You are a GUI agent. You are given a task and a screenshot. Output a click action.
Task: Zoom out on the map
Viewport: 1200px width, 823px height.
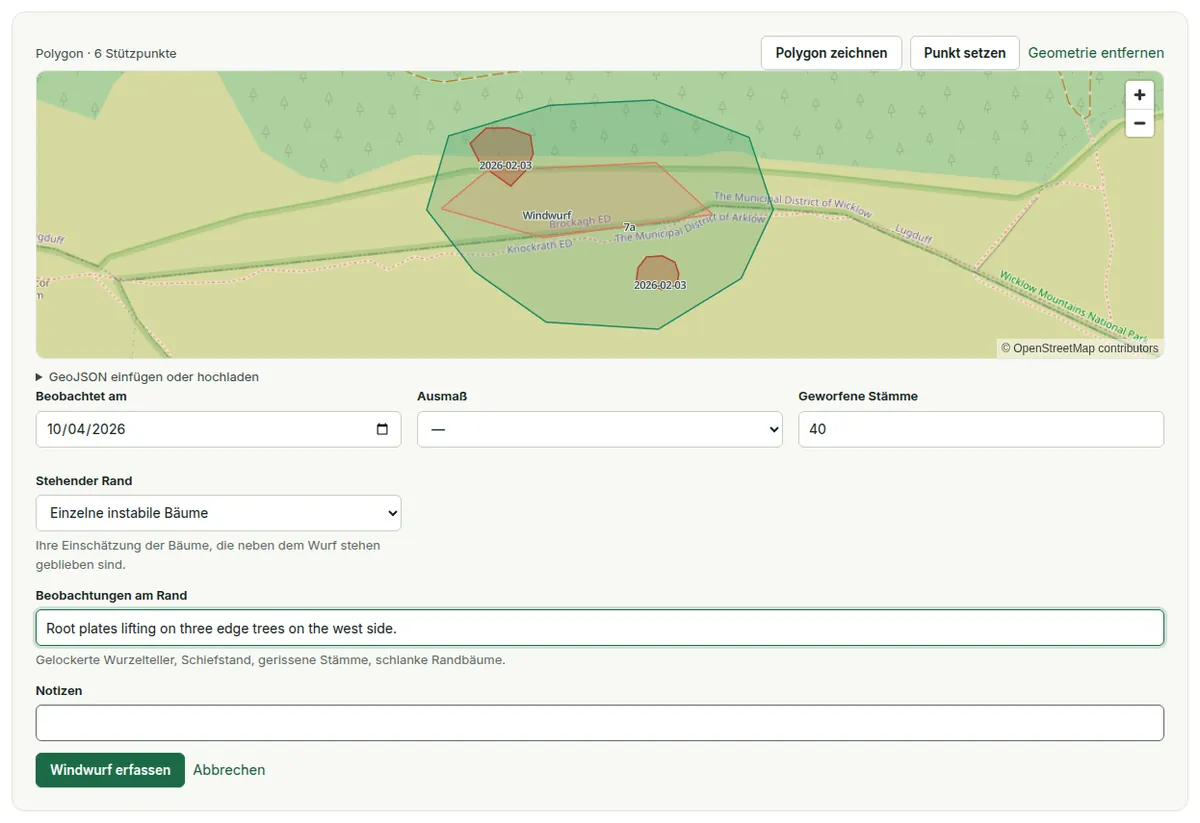pos(1139,123)
